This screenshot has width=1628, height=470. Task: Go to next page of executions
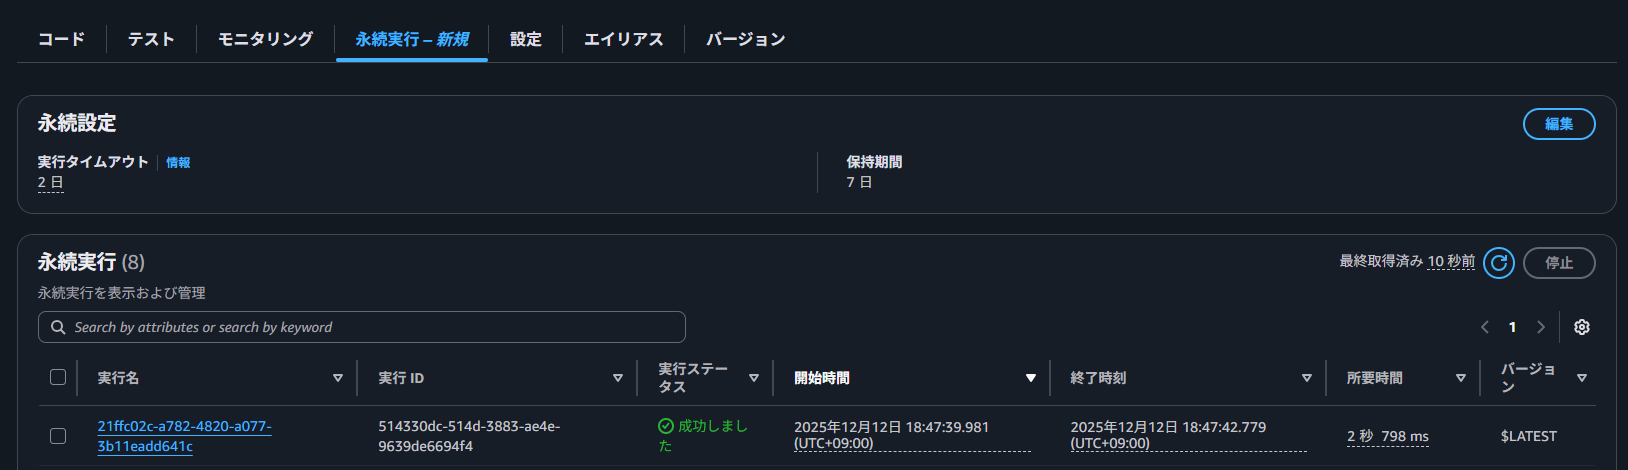(1540, 327)
